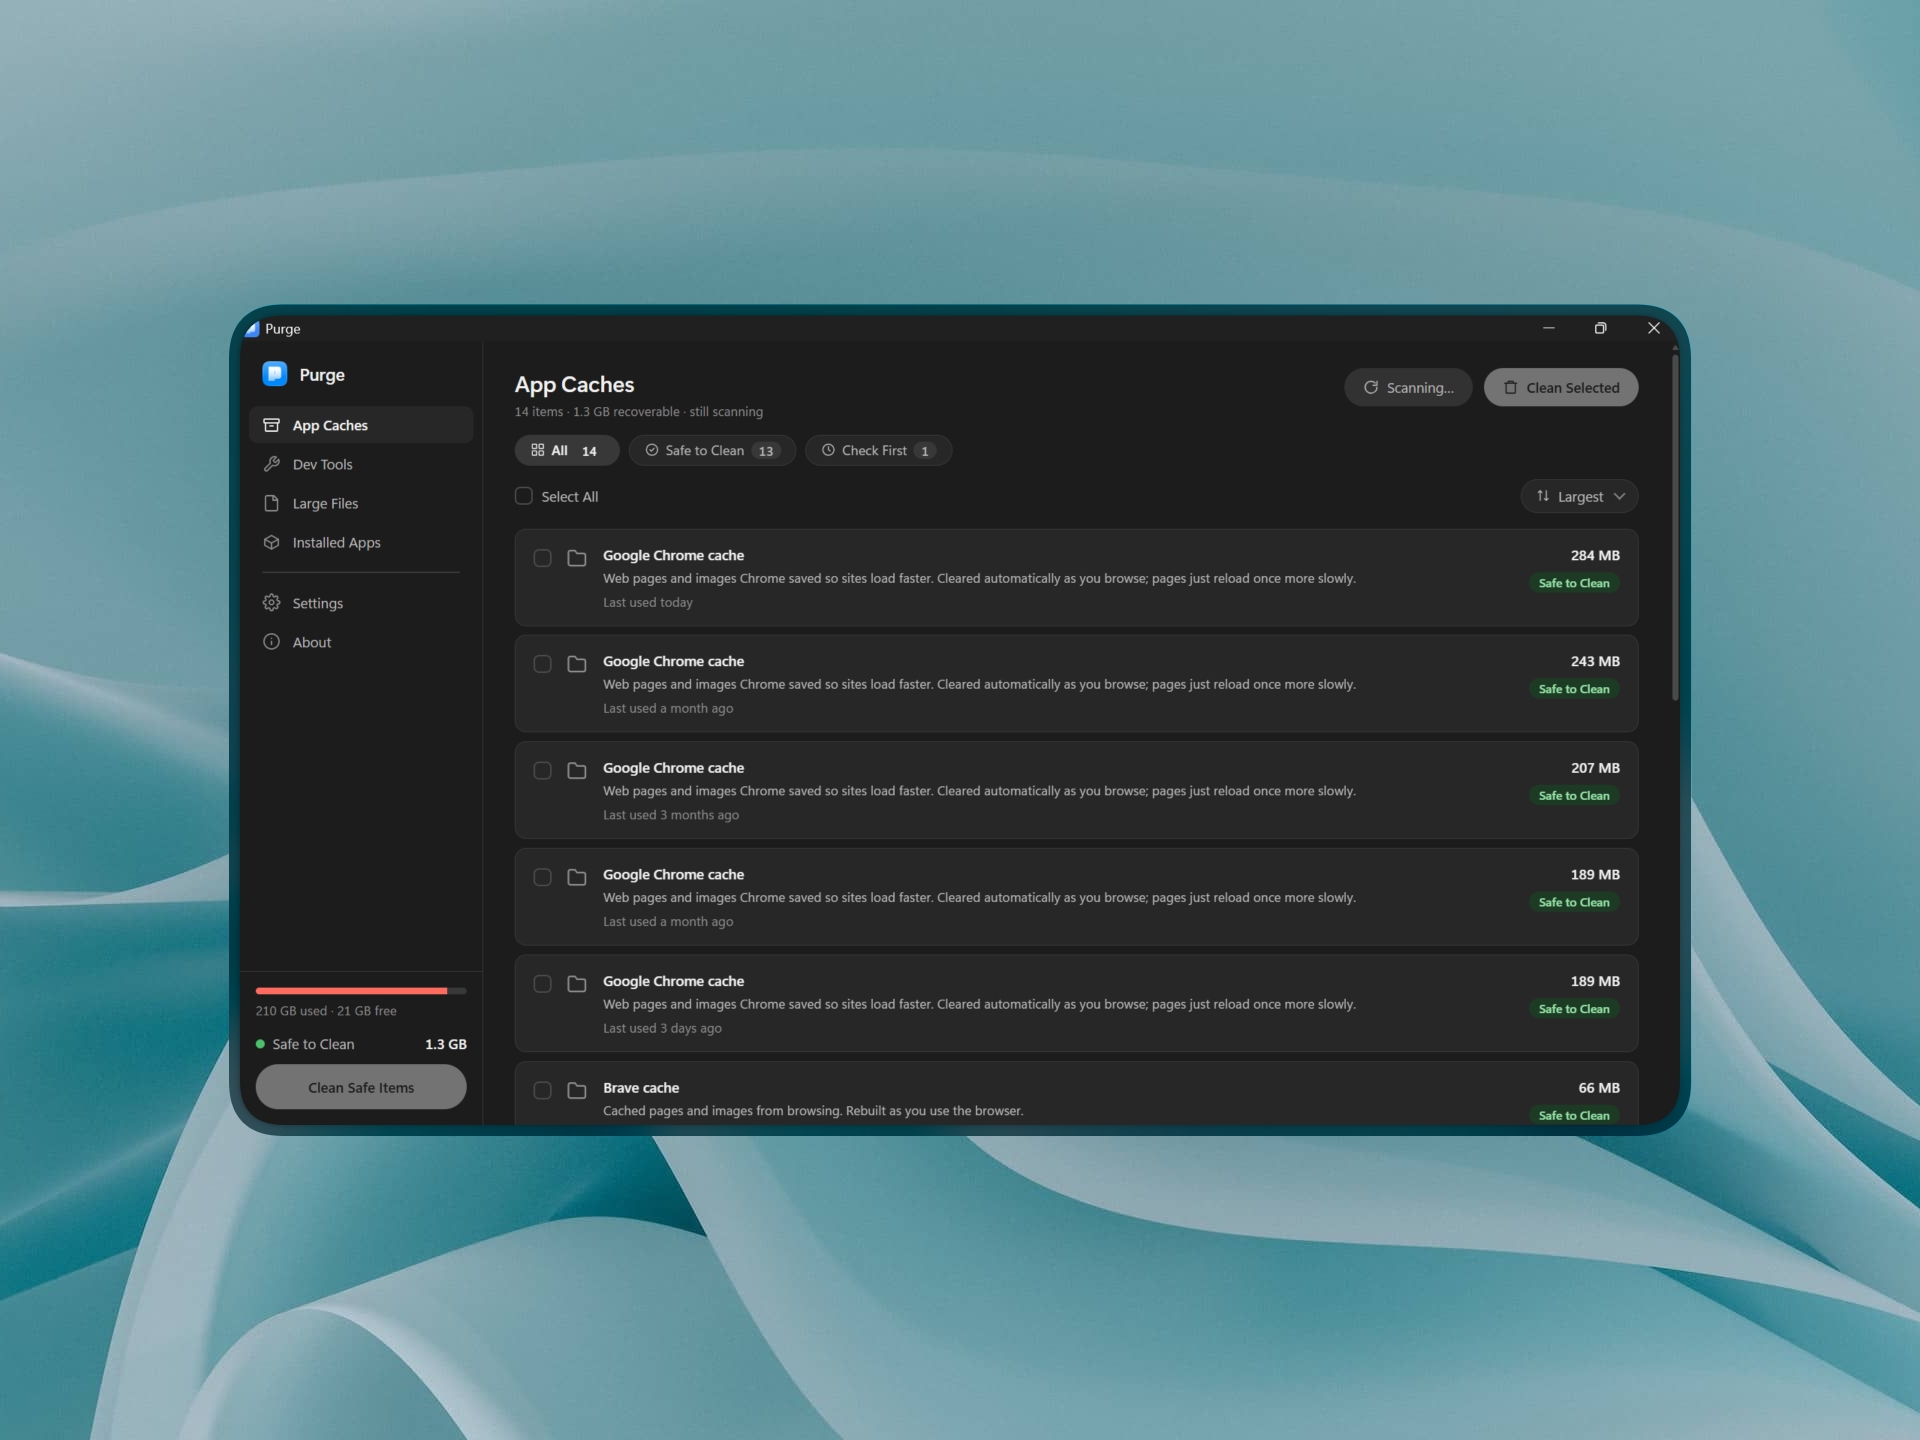Minimize the Purge window
The height and width of the screenshot is (1440, 1920).
1548,328
